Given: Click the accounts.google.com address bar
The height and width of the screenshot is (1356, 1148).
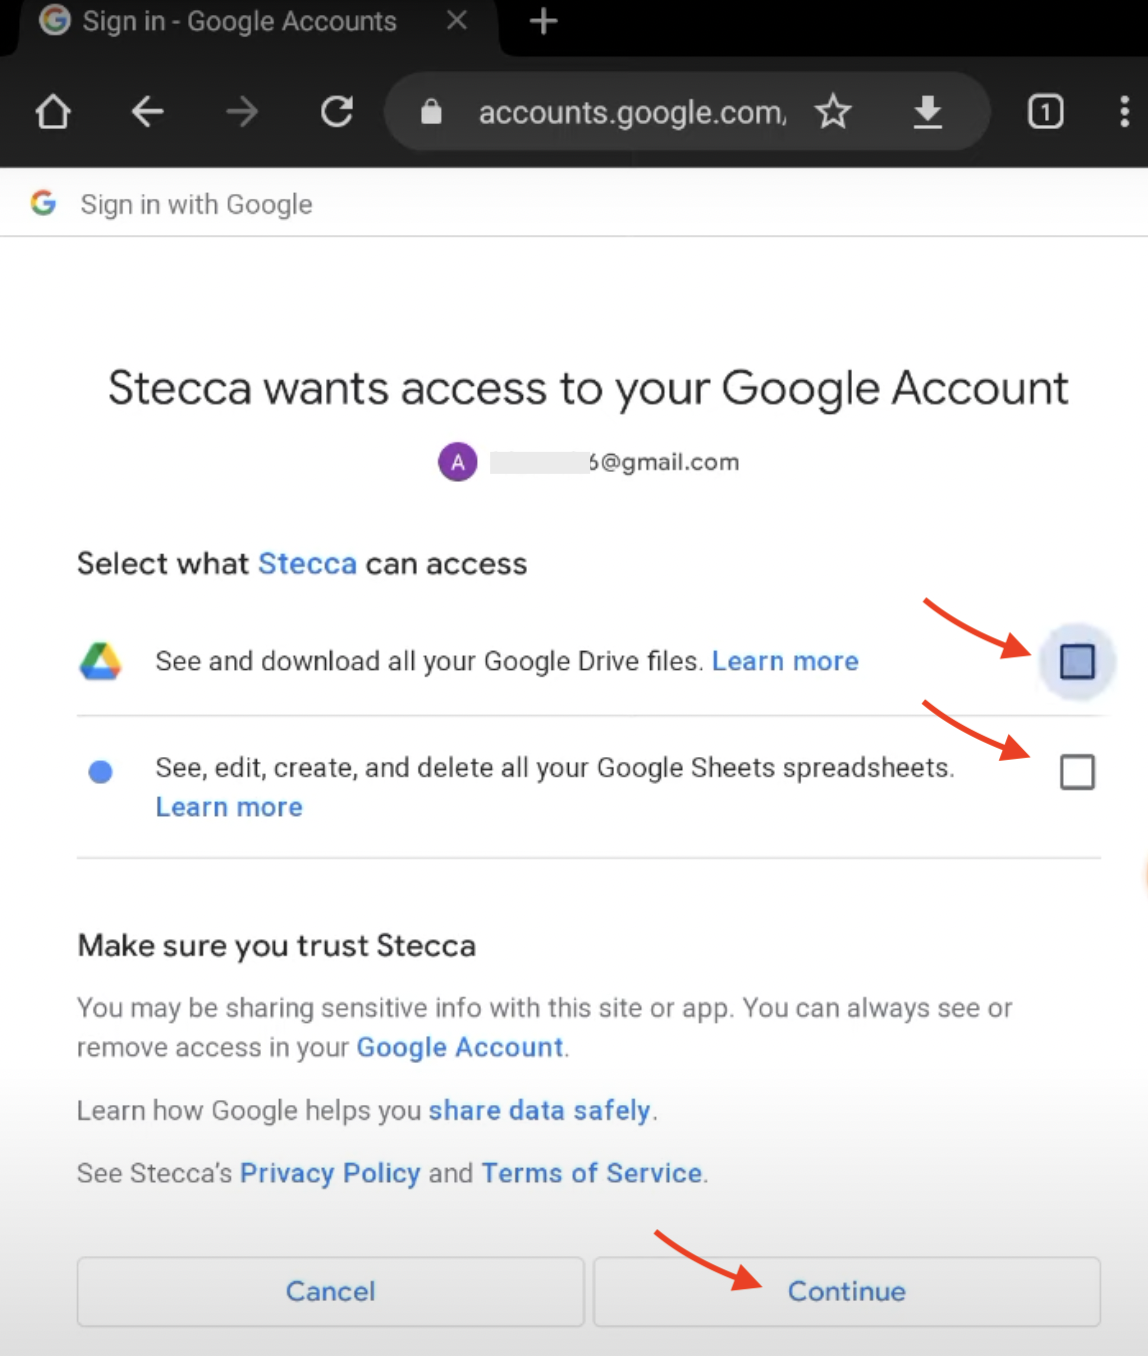Looking at the screenshot, I should [631, 112].
